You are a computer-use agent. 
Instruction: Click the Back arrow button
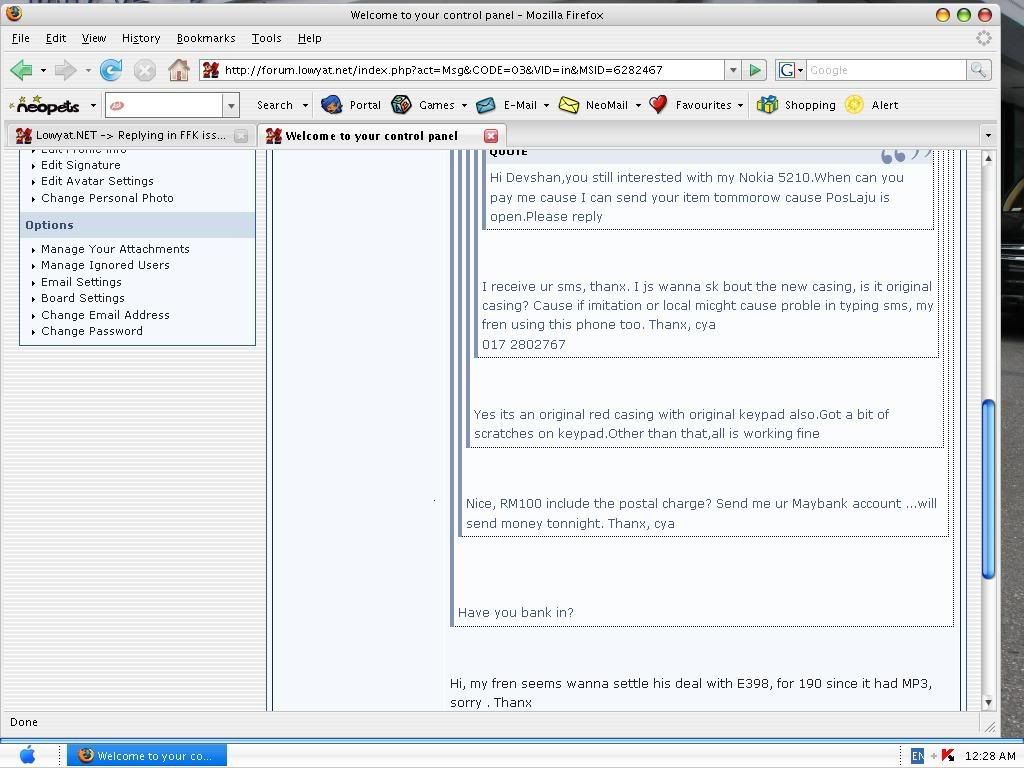(x=21, y=70)
